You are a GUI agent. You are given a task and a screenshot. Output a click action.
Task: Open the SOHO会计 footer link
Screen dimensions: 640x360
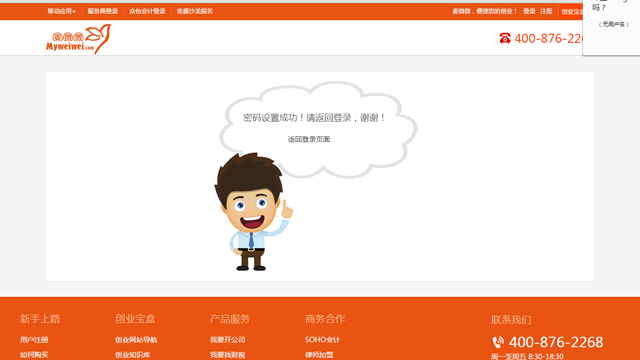pos(322,340)
